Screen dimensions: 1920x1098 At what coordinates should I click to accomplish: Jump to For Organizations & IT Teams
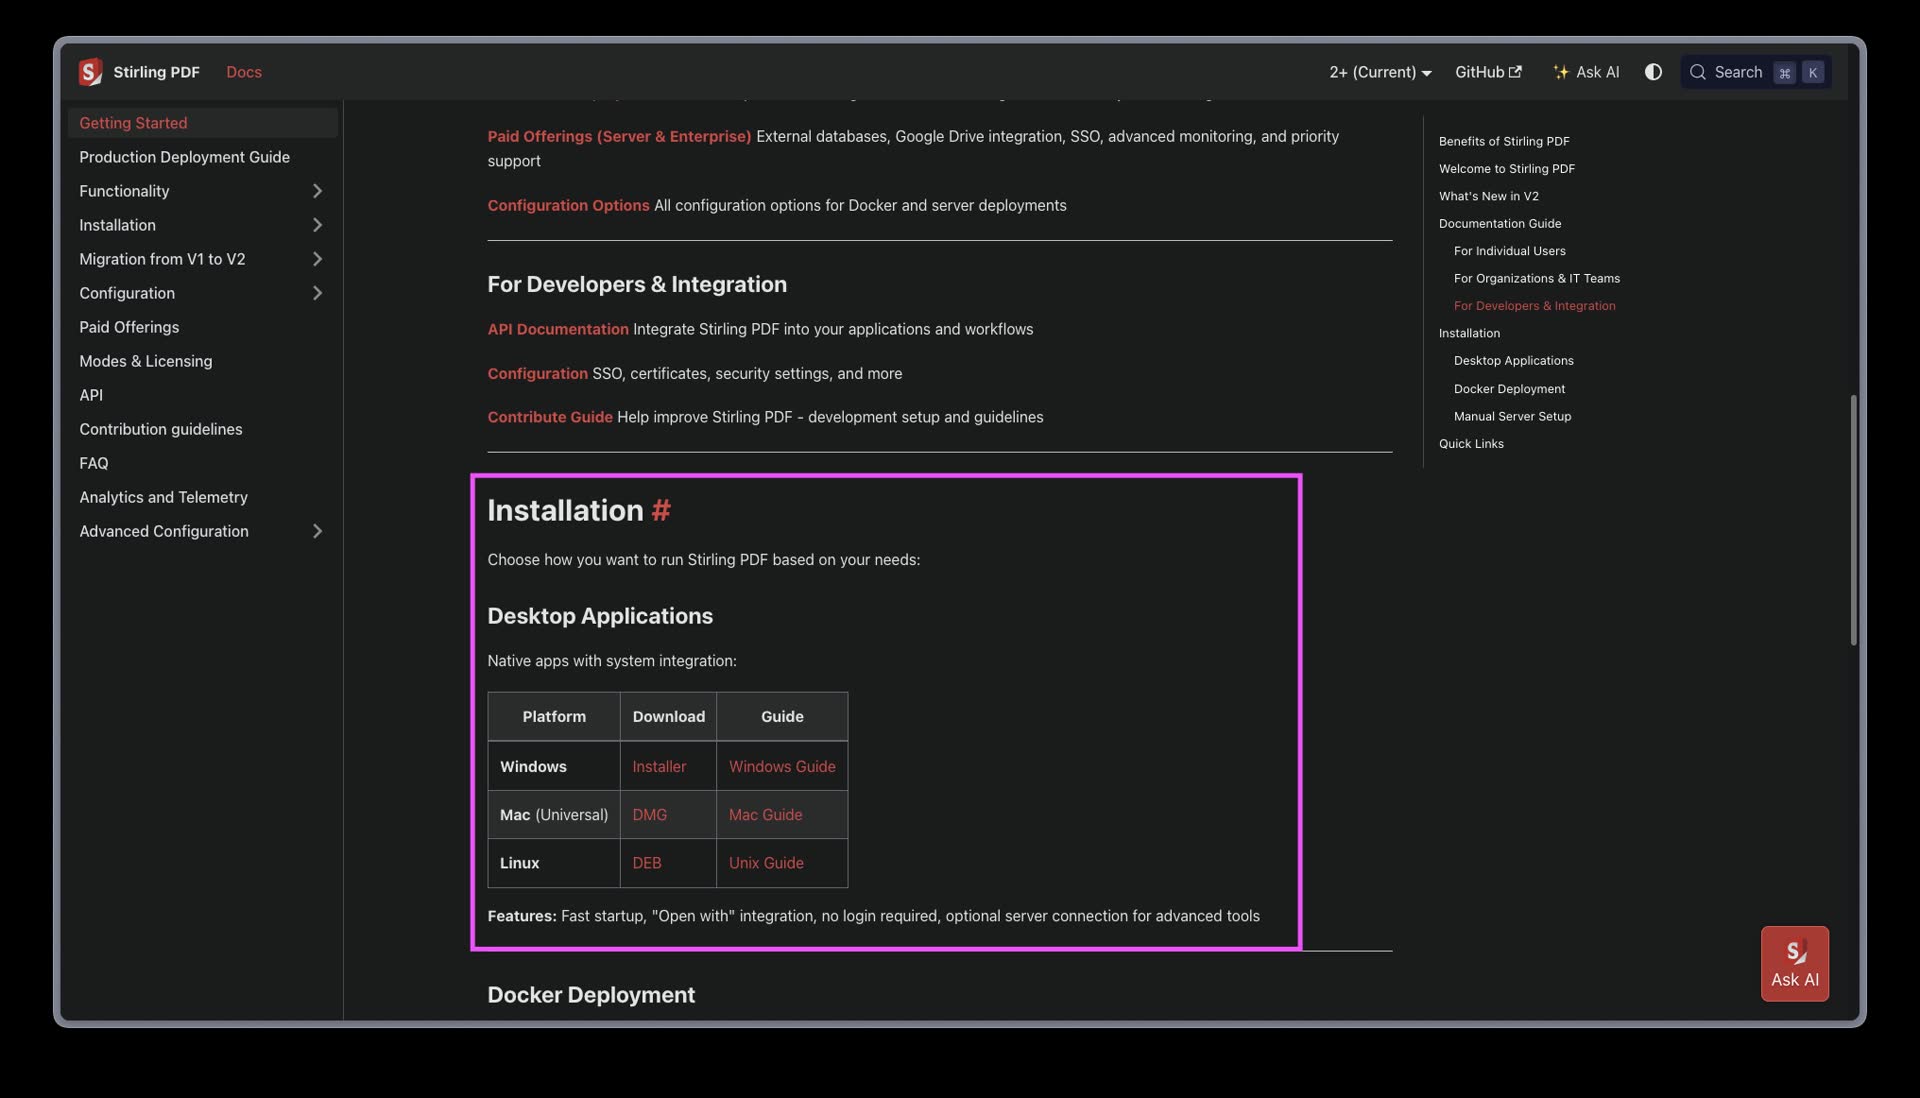click(x=1536, y=279)
